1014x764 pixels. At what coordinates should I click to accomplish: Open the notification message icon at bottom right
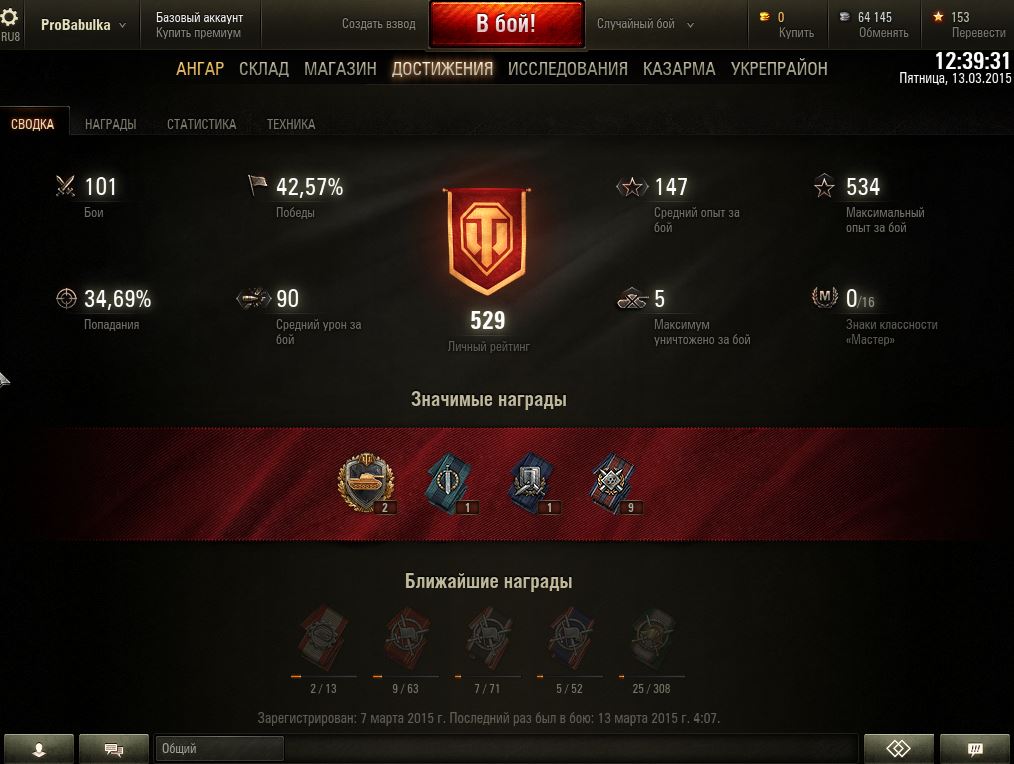[x=975, y=749]
